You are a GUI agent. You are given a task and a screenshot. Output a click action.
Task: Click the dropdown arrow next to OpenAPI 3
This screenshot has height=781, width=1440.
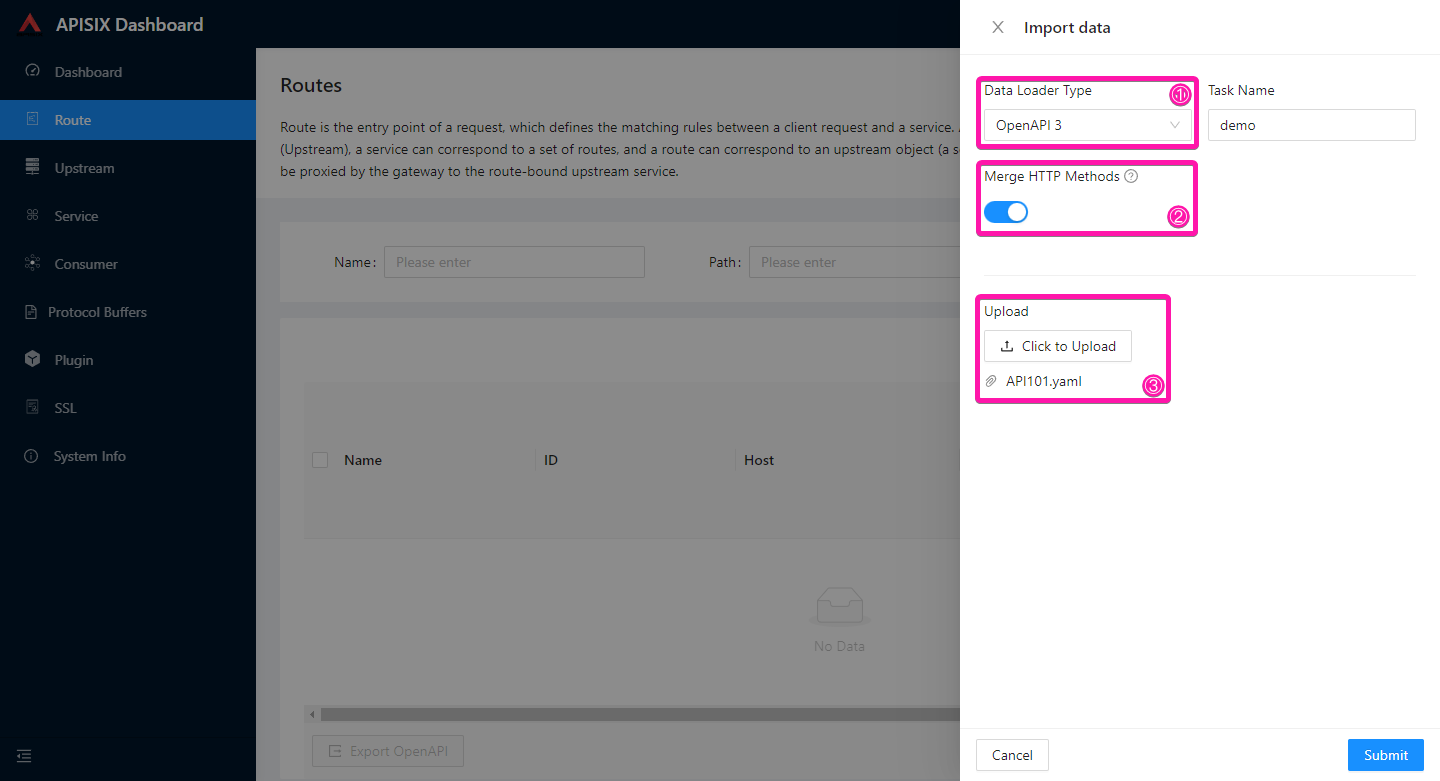(1175, 125)
